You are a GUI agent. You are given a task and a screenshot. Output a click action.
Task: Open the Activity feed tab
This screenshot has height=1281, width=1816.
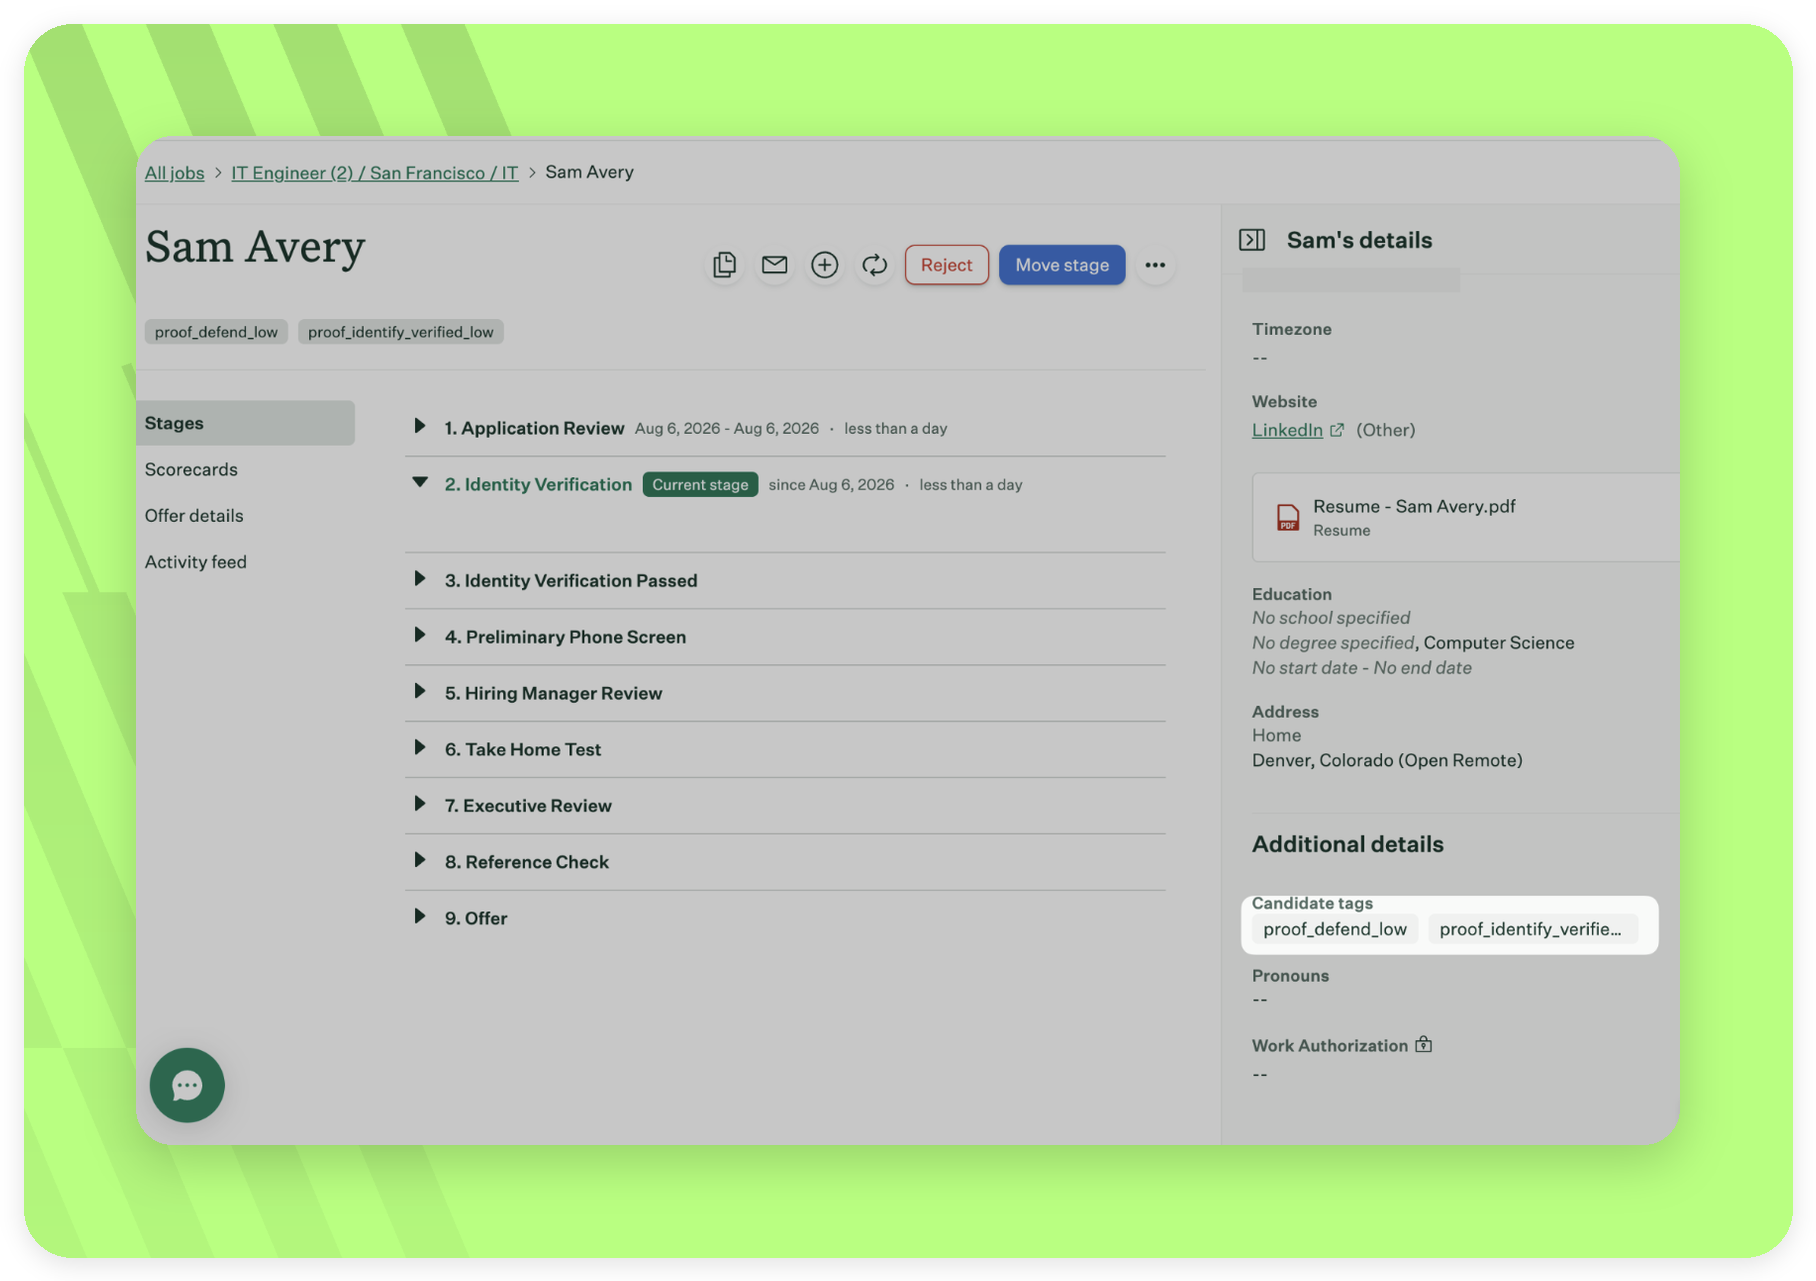pyautogui.click(x=196, y=562)
